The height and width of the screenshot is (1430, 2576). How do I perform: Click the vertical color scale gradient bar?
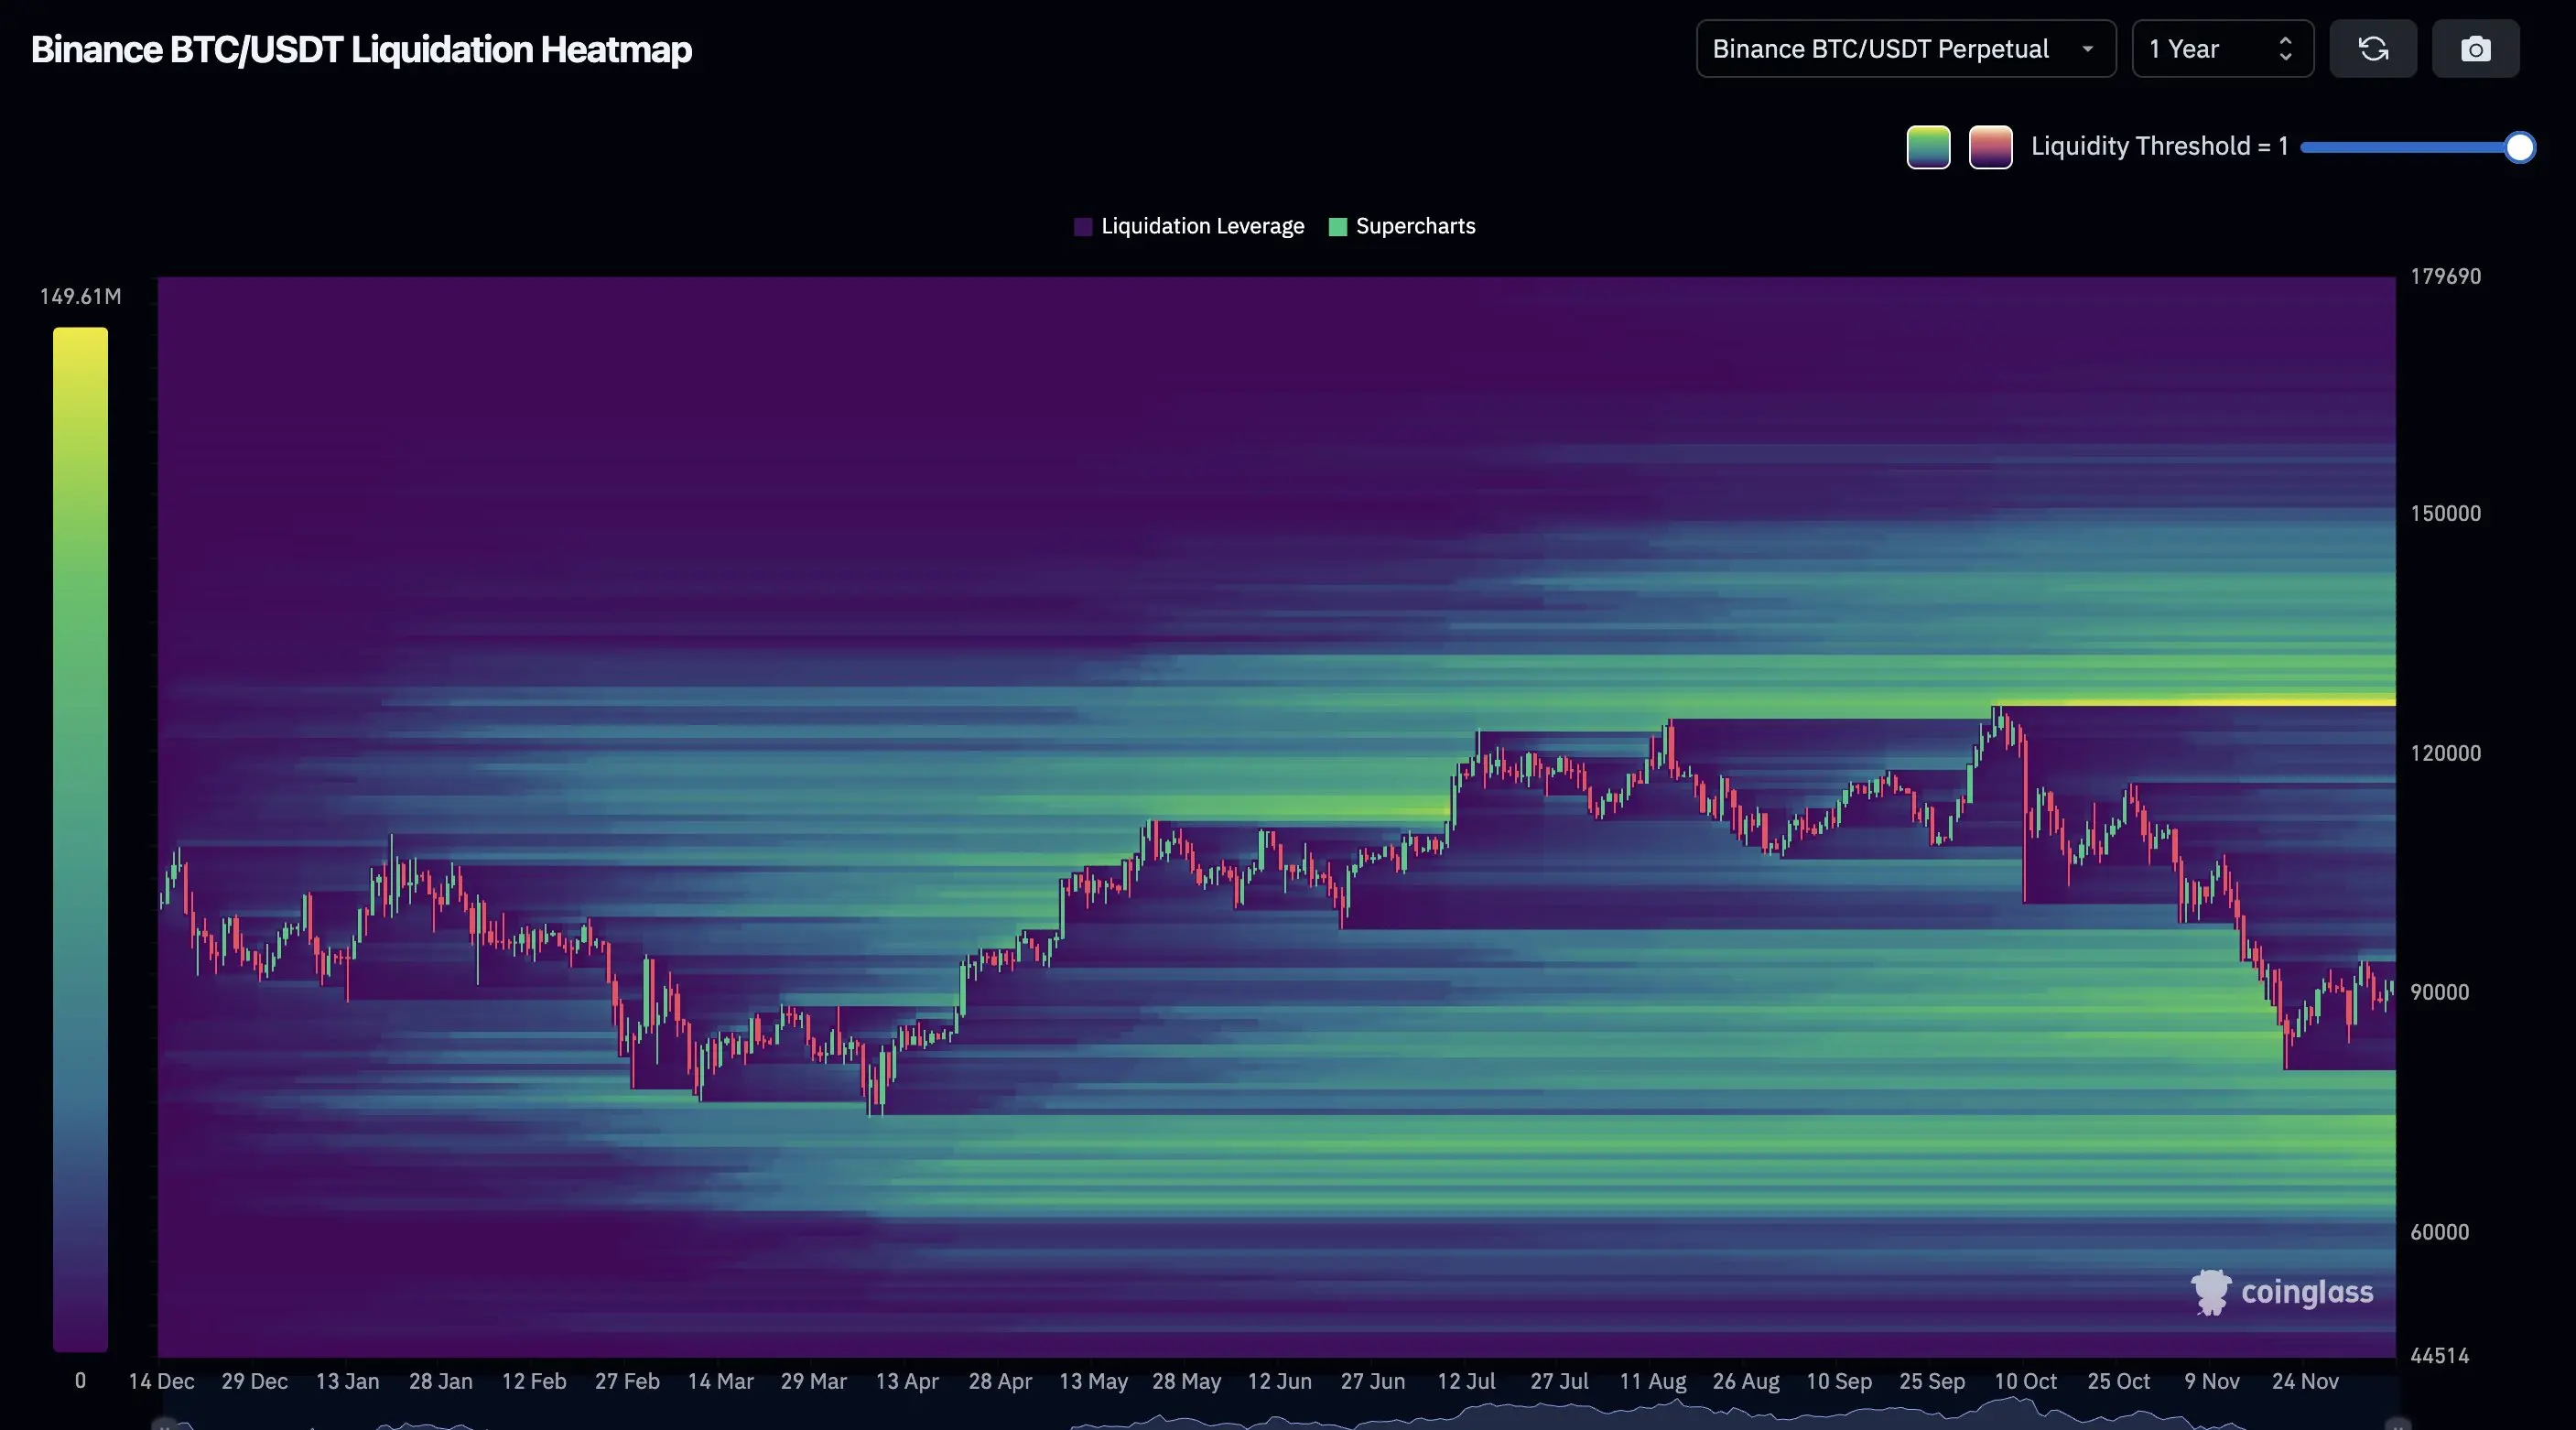click(x=80, y=840)
